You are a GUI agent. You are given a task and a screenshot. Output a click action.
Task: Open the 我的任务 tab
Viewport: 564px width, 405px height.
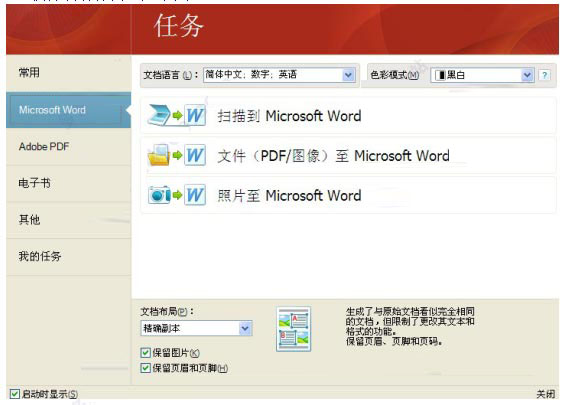click(x=69, y=256)
